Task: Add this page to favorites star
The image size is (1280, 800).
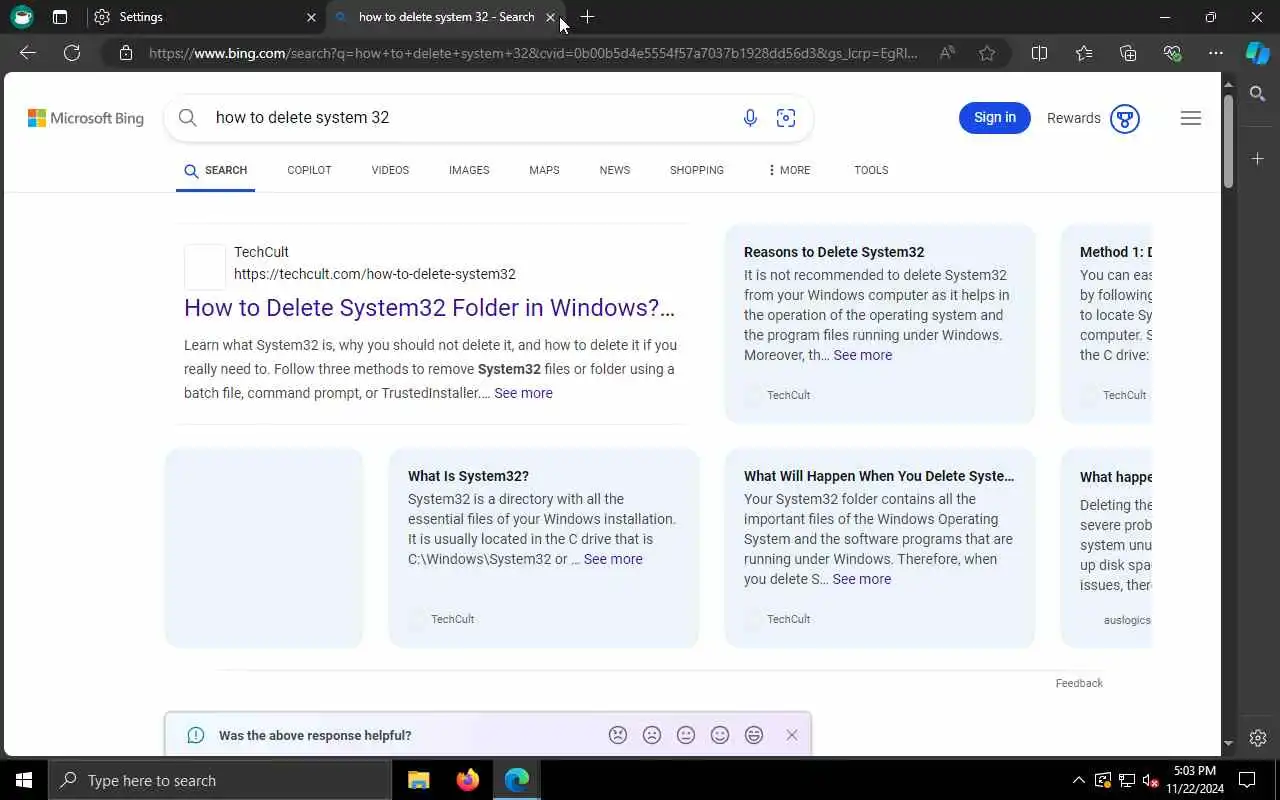Action: pos(987,53)
